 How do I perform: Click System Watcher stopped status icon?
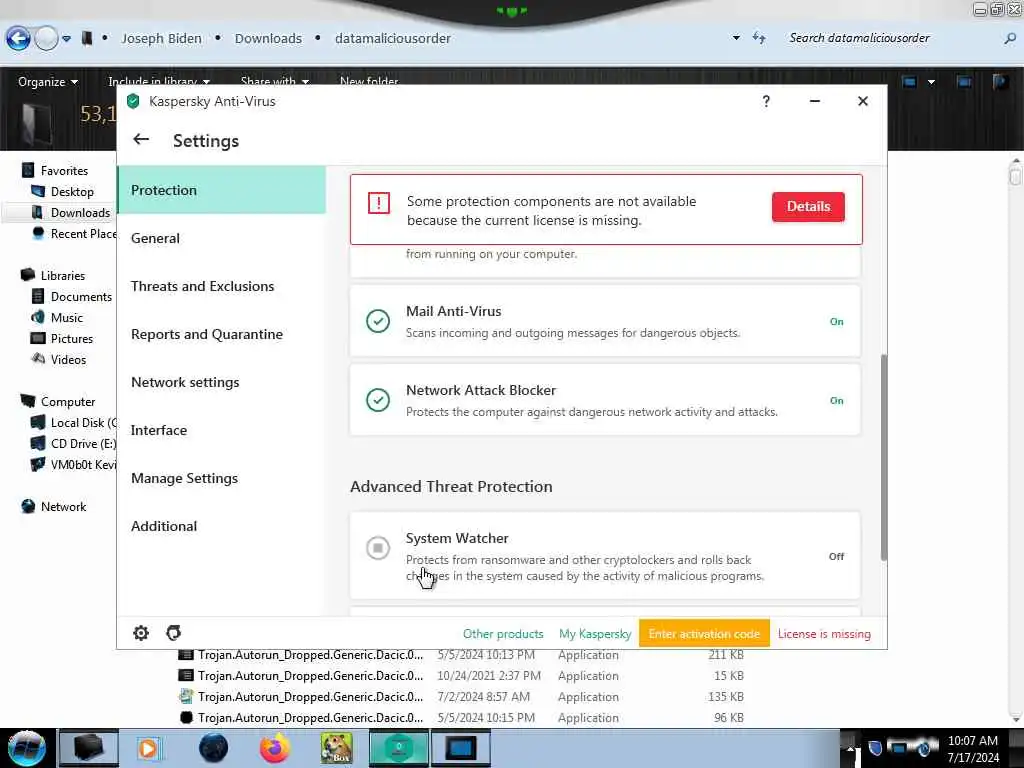click(377, 548)
